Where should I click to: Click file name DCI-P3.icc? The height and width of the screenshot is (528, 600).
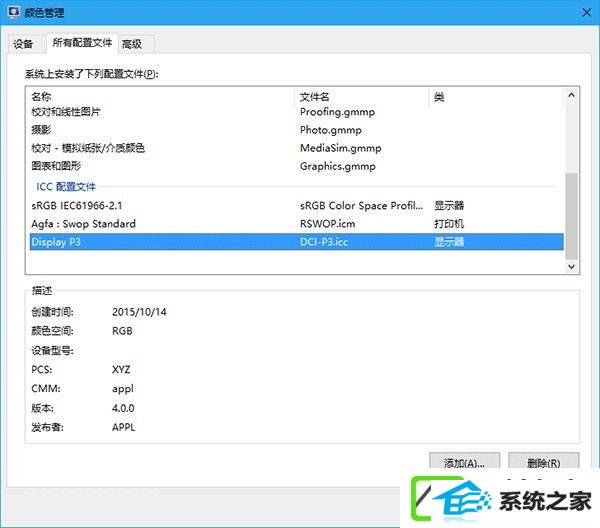point(324,242)
